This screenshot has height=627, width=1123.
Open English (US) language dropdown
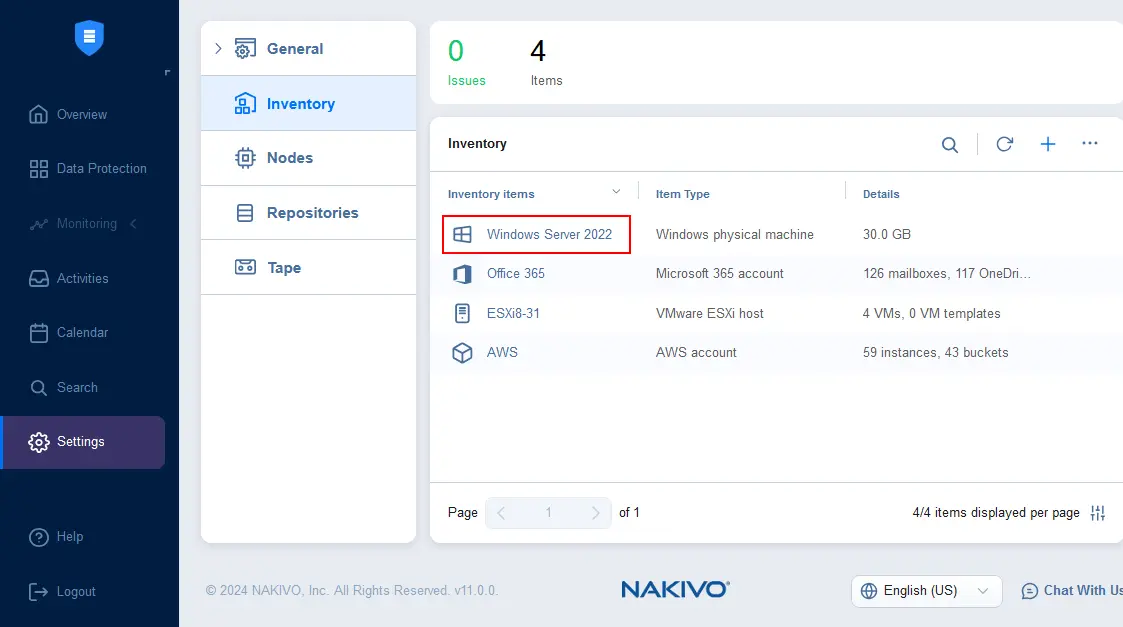coord(926,591)
